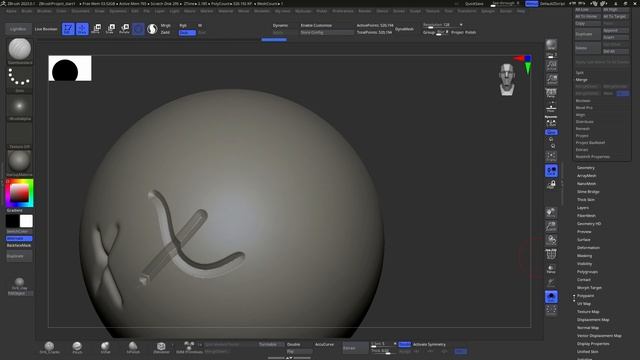The height and width of the screenshot is (360, 640).
Task: Adjust the DynaMesh Resolution slider
Action: coord(443,25)
